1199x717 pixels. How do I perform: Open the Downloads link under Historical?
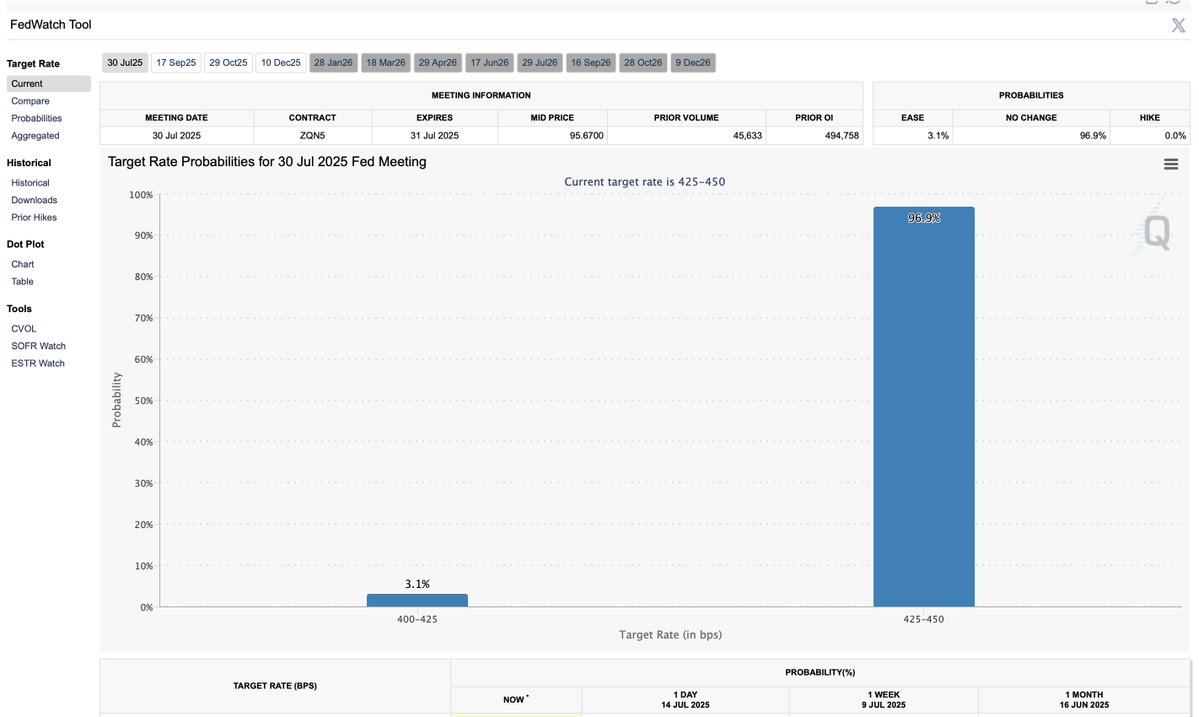pyautogui.click(x=34, y=200)
